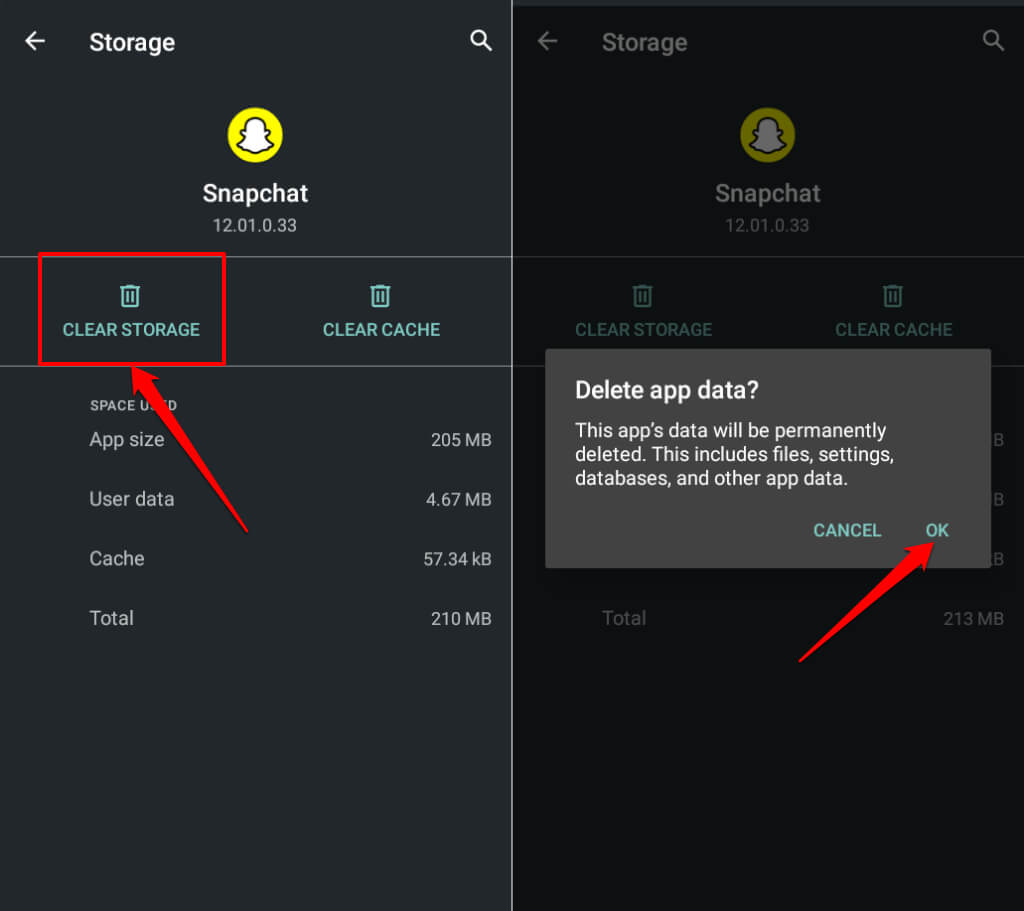Tap the dimmed search magnifier on the dialog screen

point(993,41)
